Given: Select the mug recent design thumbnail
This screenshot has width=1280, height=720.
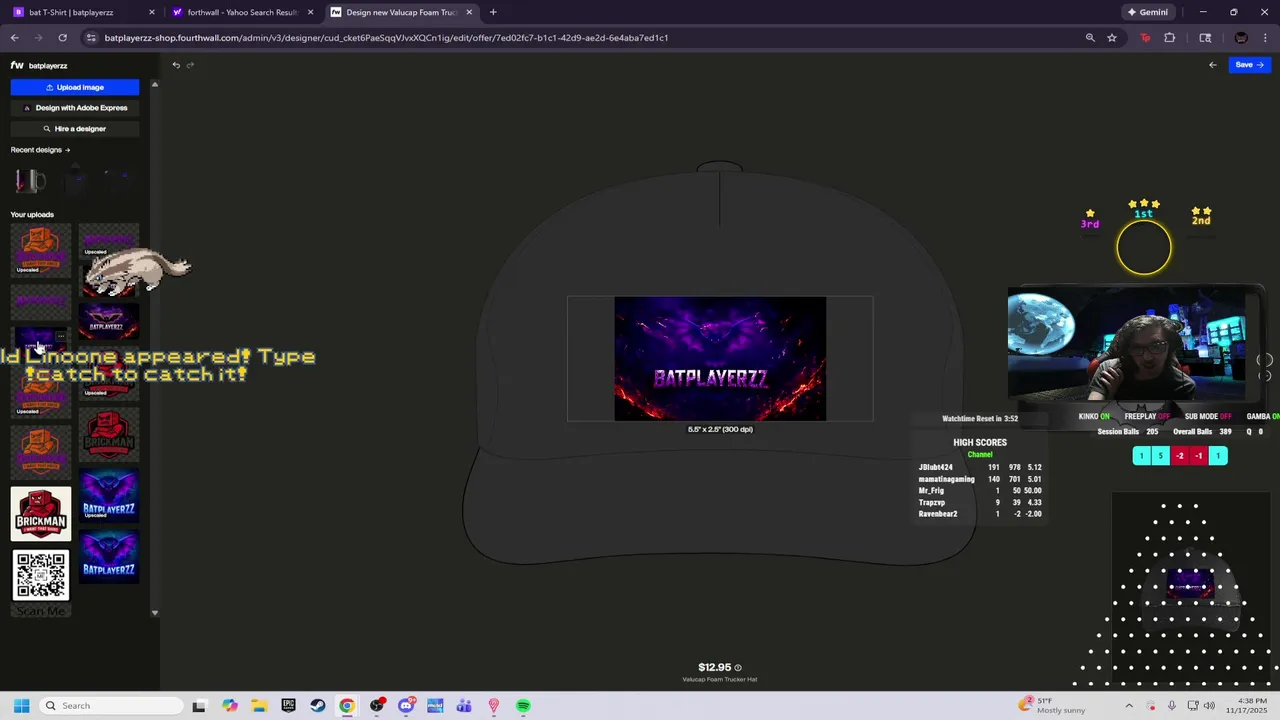Looking at the screenshot, I should pyautogui.click(x=30, y=180).
